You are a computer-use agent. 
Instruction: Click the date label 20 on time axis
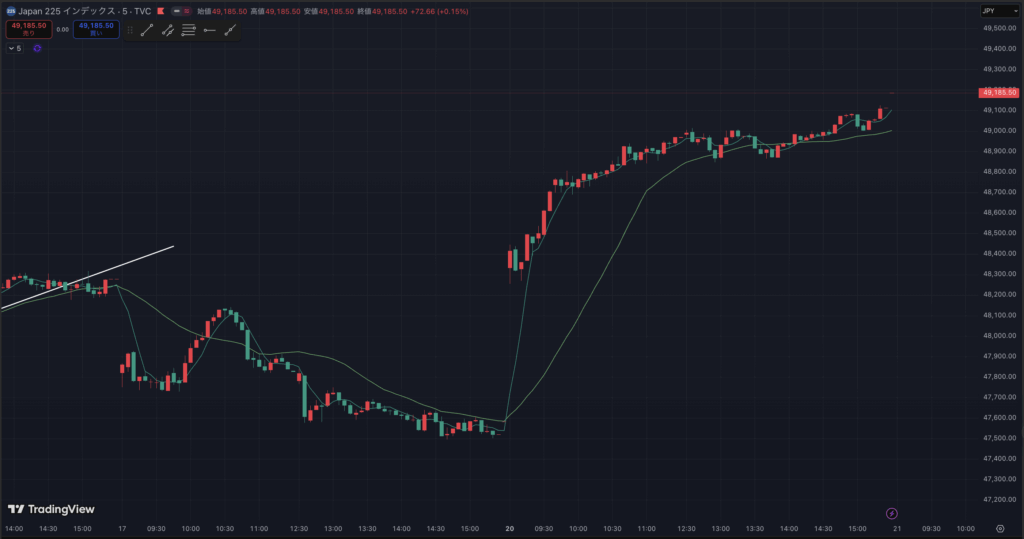coord(510,528)
